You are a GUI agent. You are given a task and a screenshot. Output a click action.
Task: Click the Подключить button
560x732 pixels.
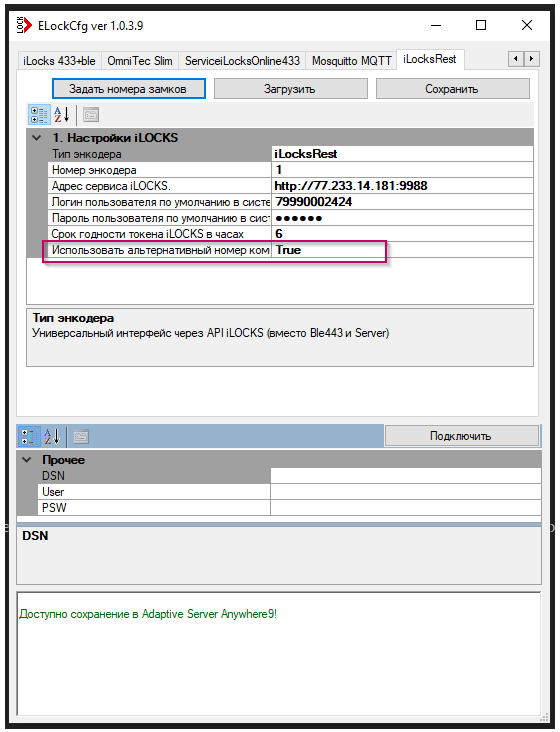462,436
